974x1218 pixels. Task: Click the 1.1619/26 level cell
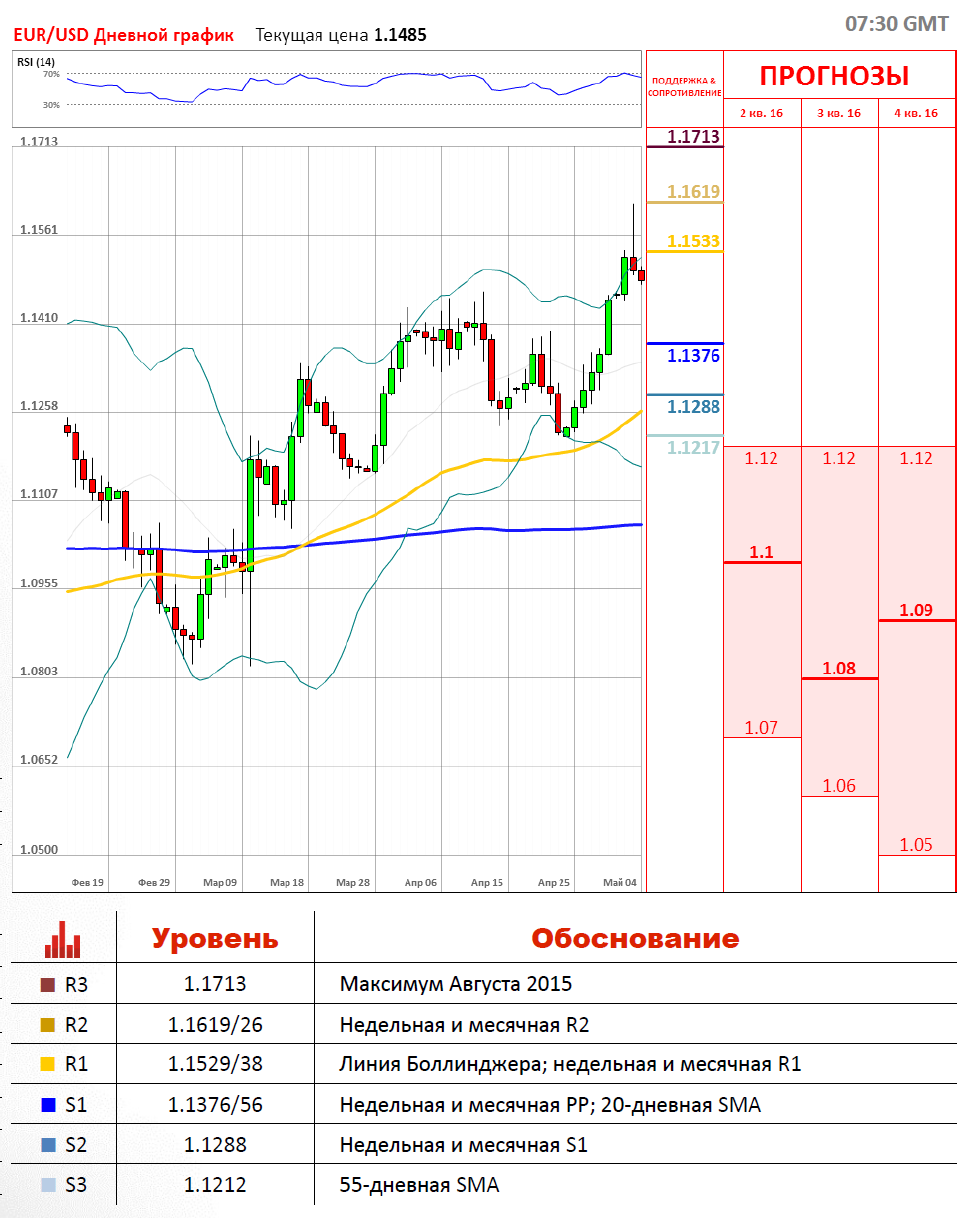[215, 1025]
